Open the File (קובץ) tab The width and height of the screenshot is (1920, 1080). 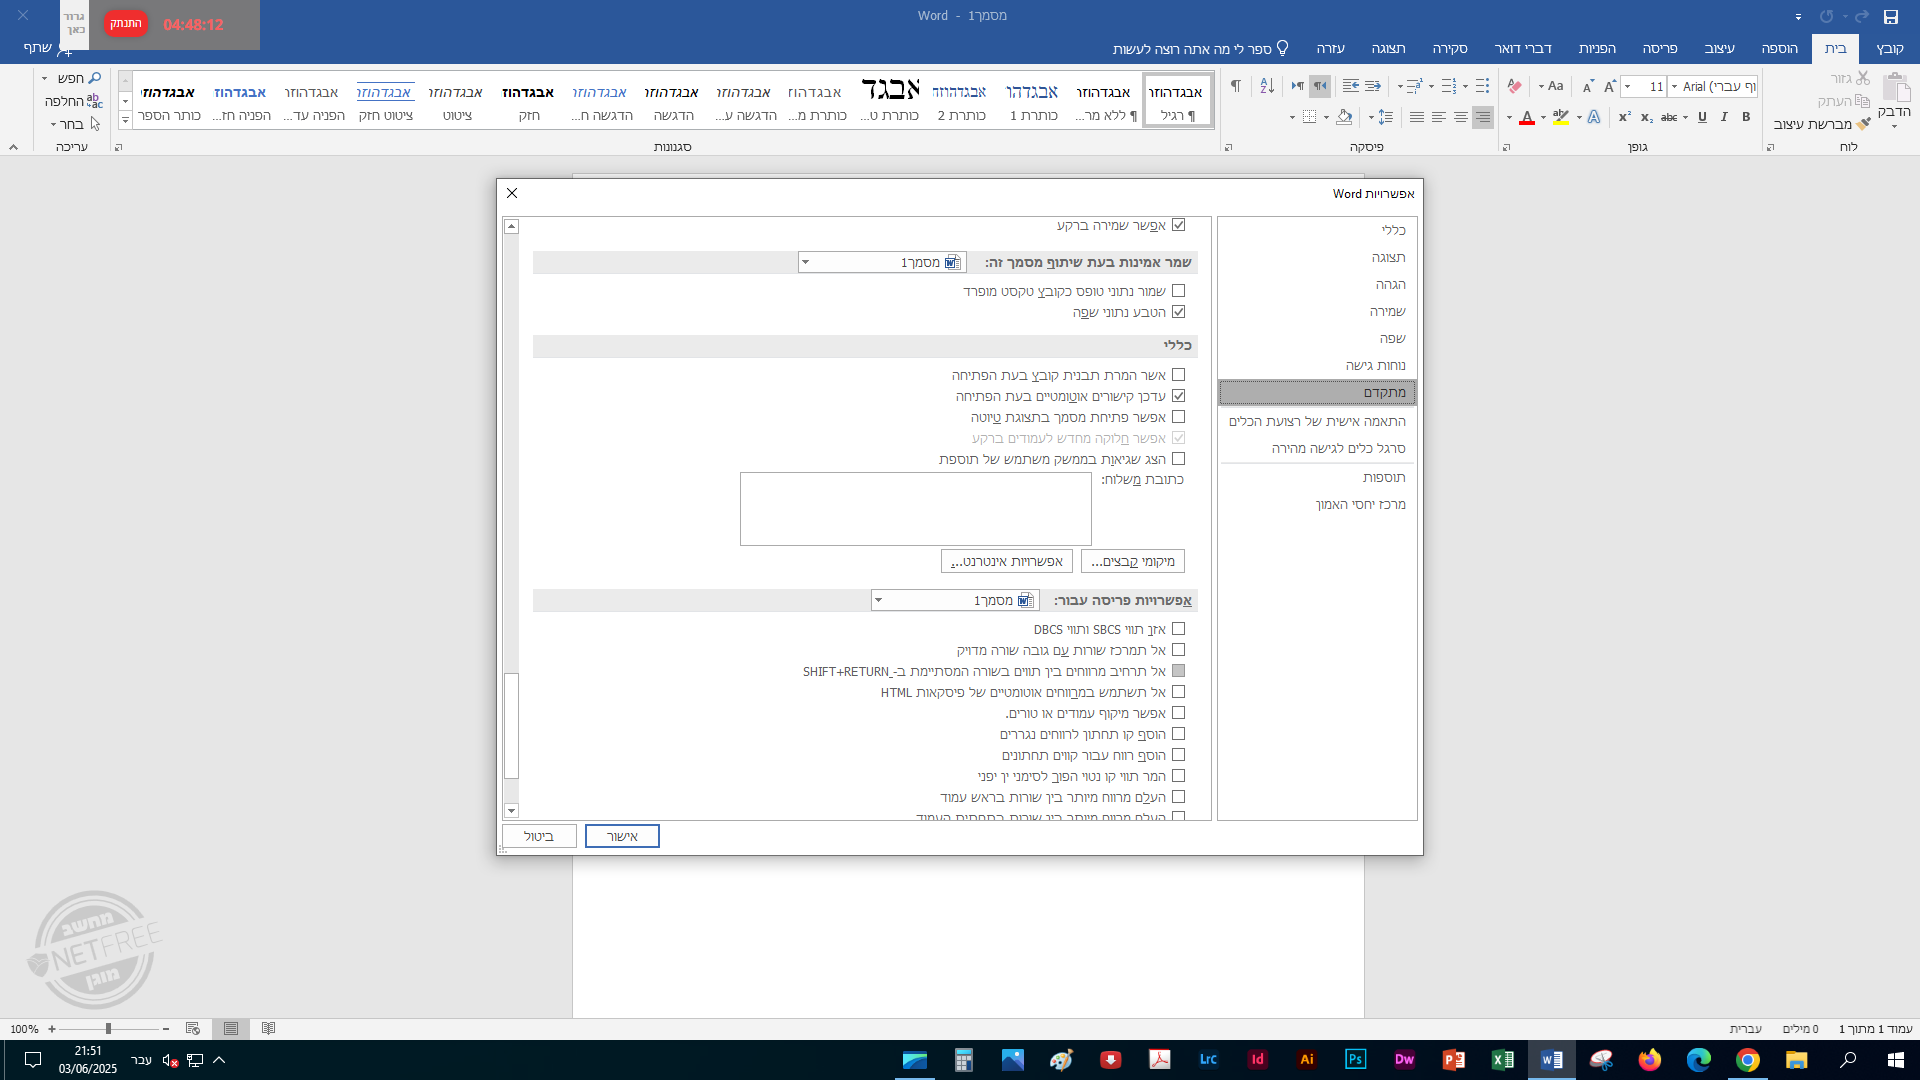coord(1889,48)
